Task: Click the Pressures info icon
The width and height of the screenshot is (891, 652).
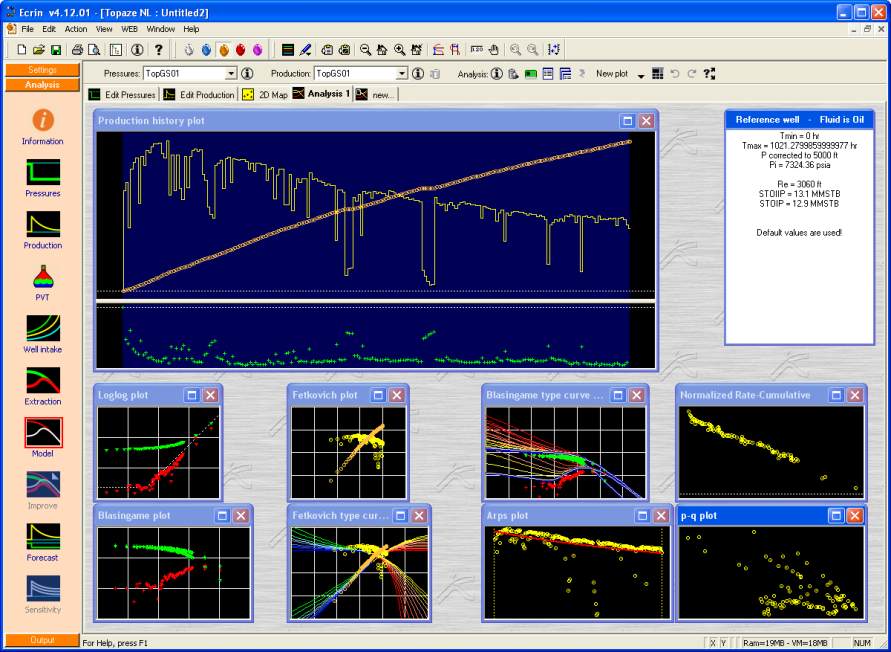Action: coord(247,74)
